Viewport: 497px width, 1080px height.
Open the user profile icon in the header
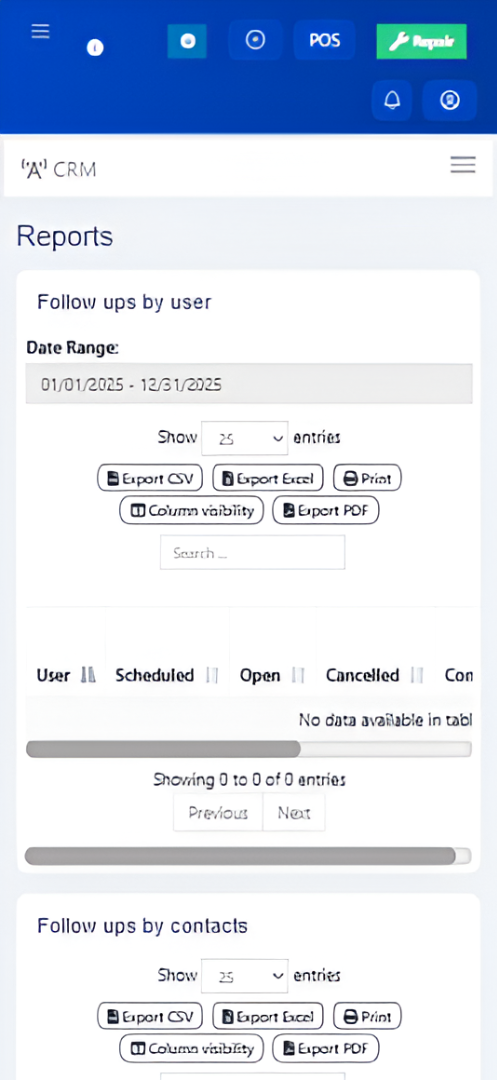pyautogui.click(x=450, y=101)
